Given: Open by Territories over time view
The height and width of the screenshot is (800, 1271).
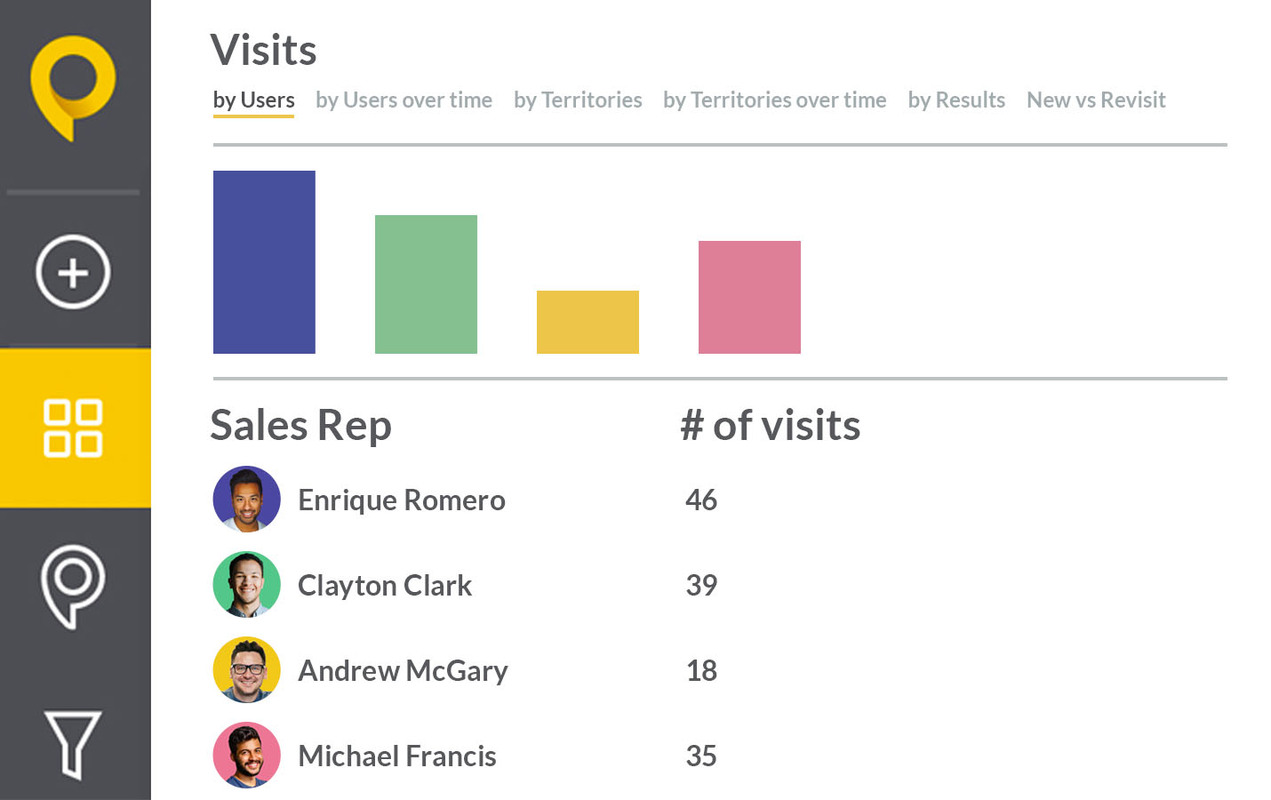Looking at the screenshot, I should click(774, 100).
